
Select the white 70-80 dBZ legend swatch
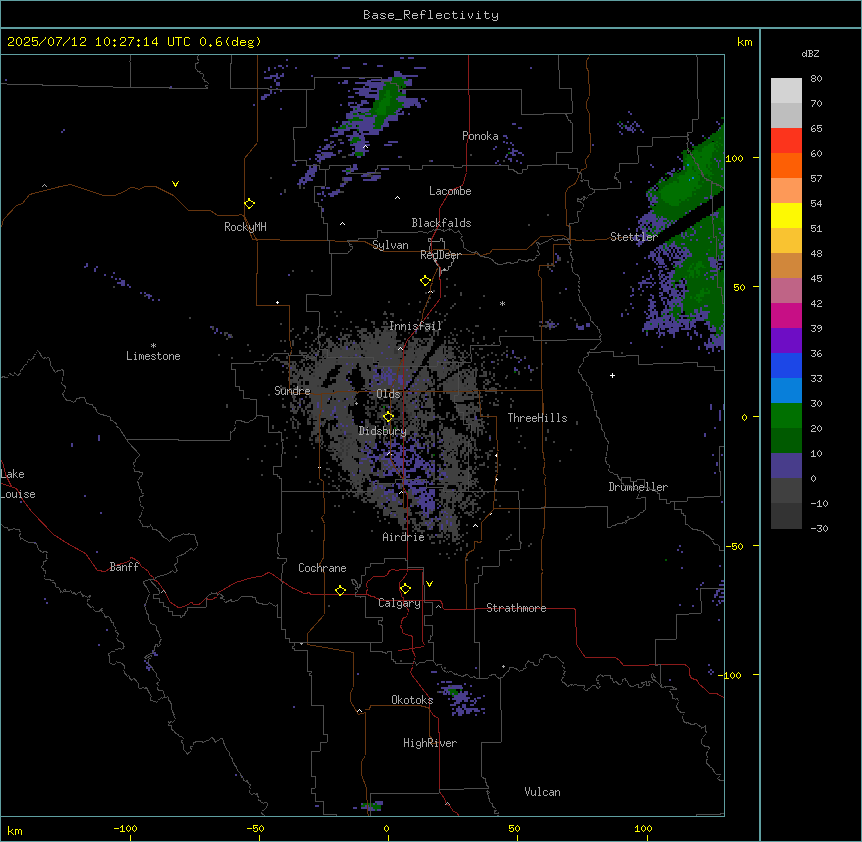pos(786,91)
